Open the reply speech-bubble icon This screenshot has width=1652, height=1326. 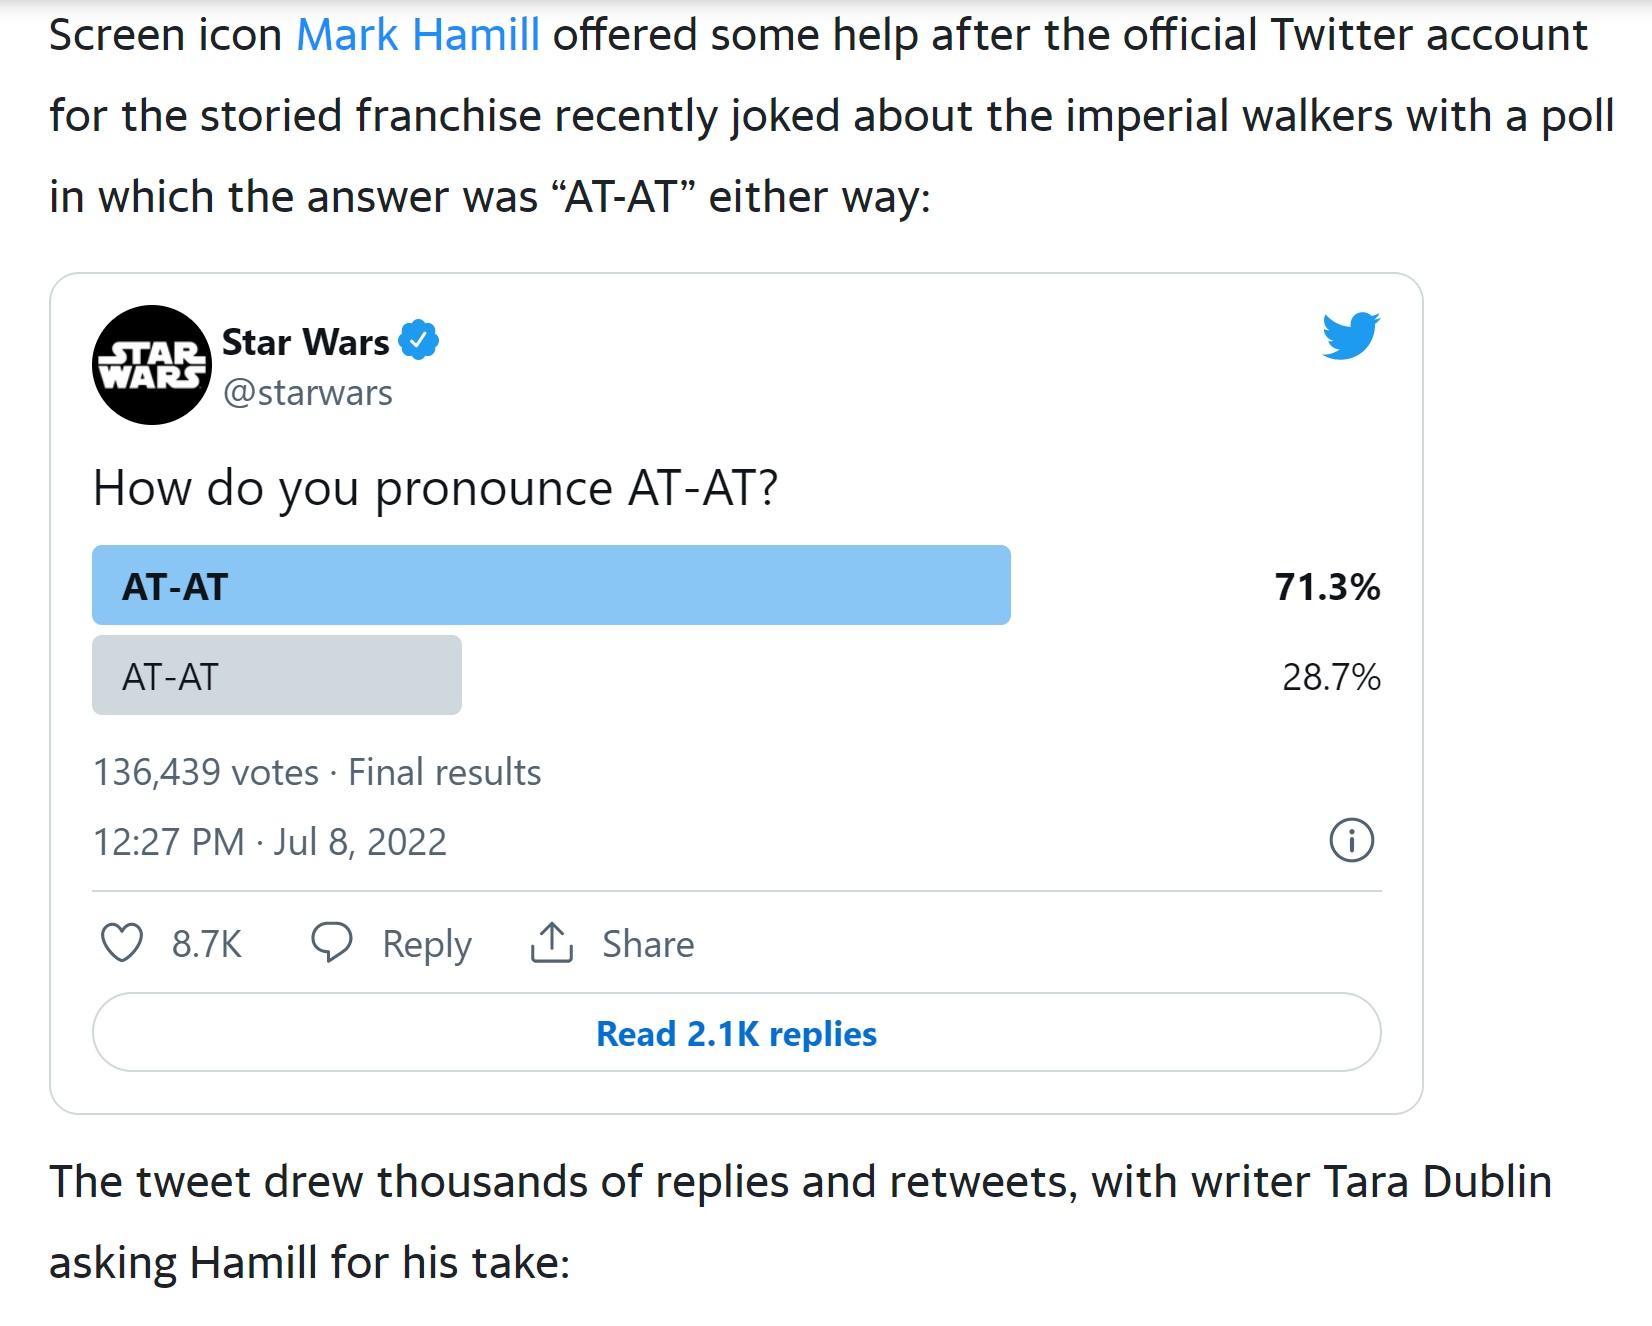(334, 941)
